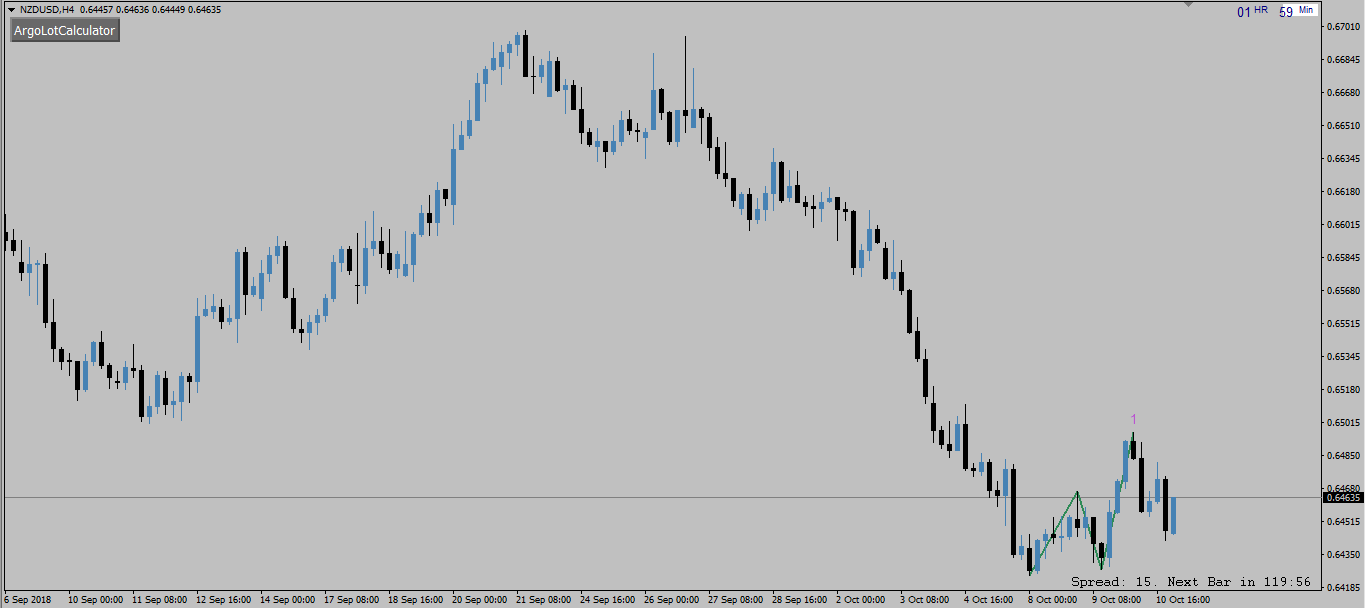Click time axis label 12 Sep 16:00
The height and width of the screenshot is (608, 1365).
coord(224,600)
